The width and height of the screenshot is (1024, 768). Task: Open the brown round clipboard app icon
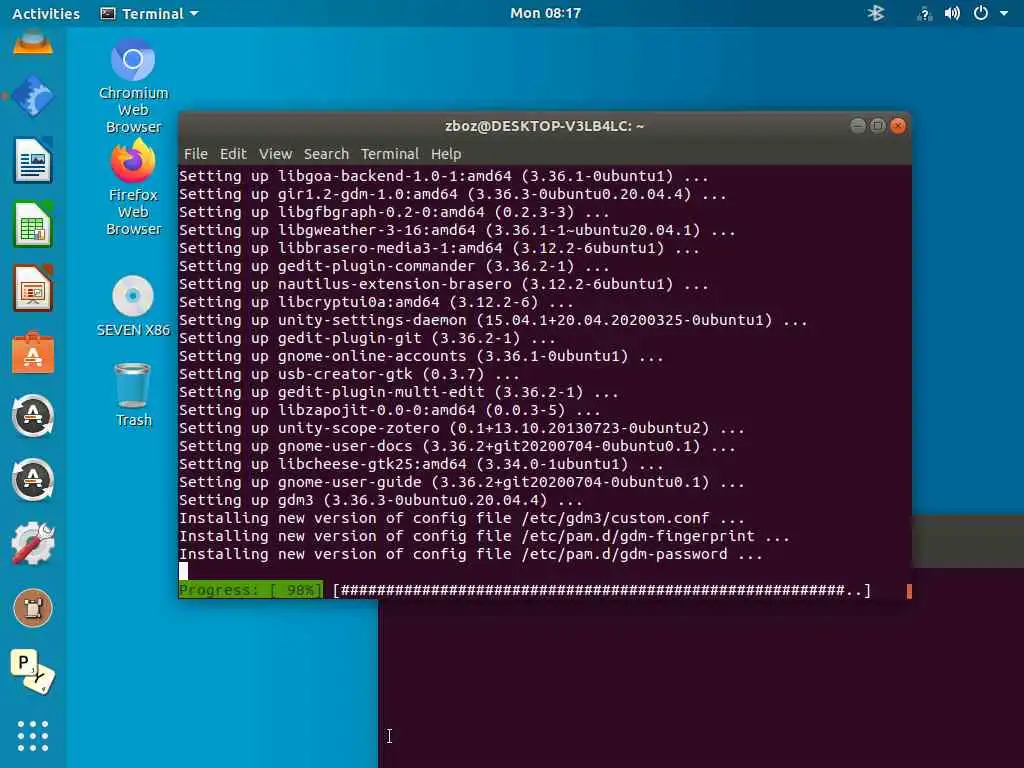tap(33, 607)
